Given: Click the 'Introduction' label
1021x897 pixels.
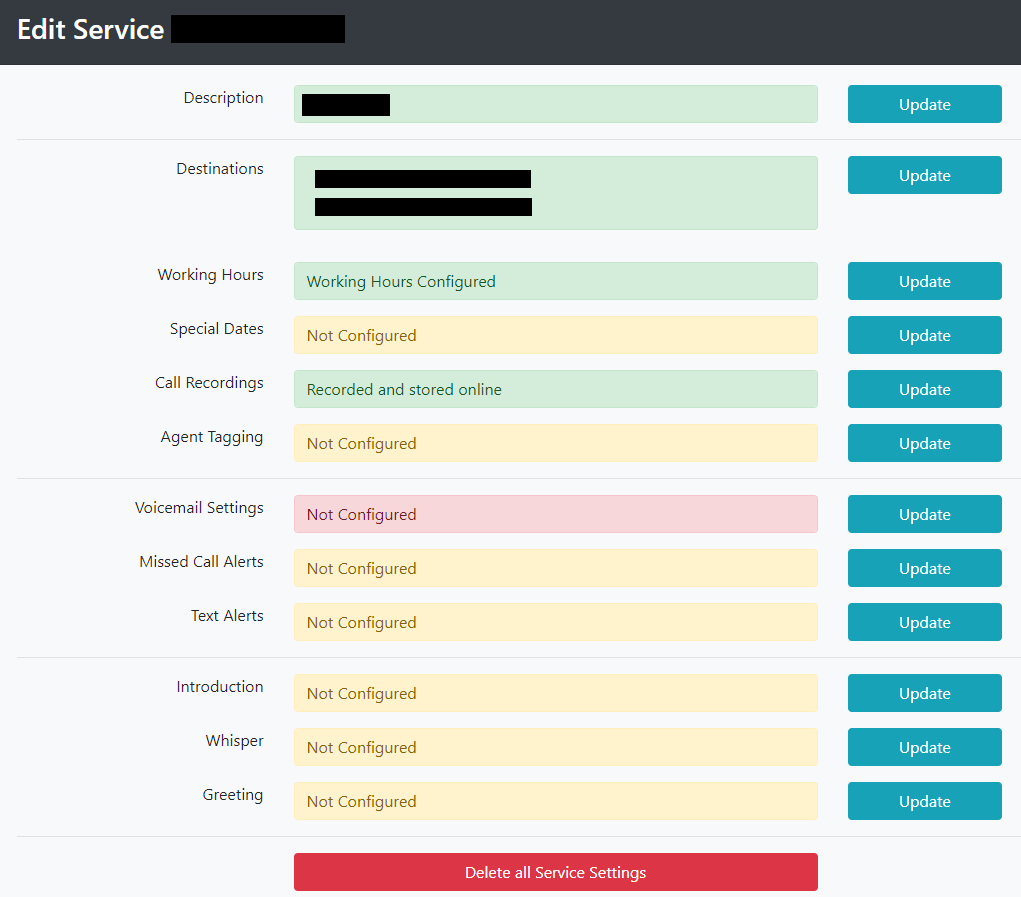Looking at the screenshot, I should coord(220,687).
